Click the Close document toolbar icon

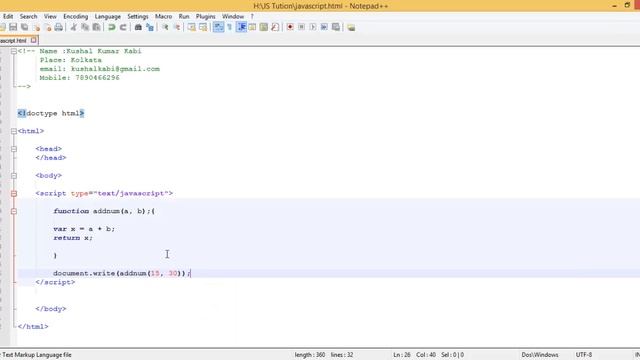(36, 27)
